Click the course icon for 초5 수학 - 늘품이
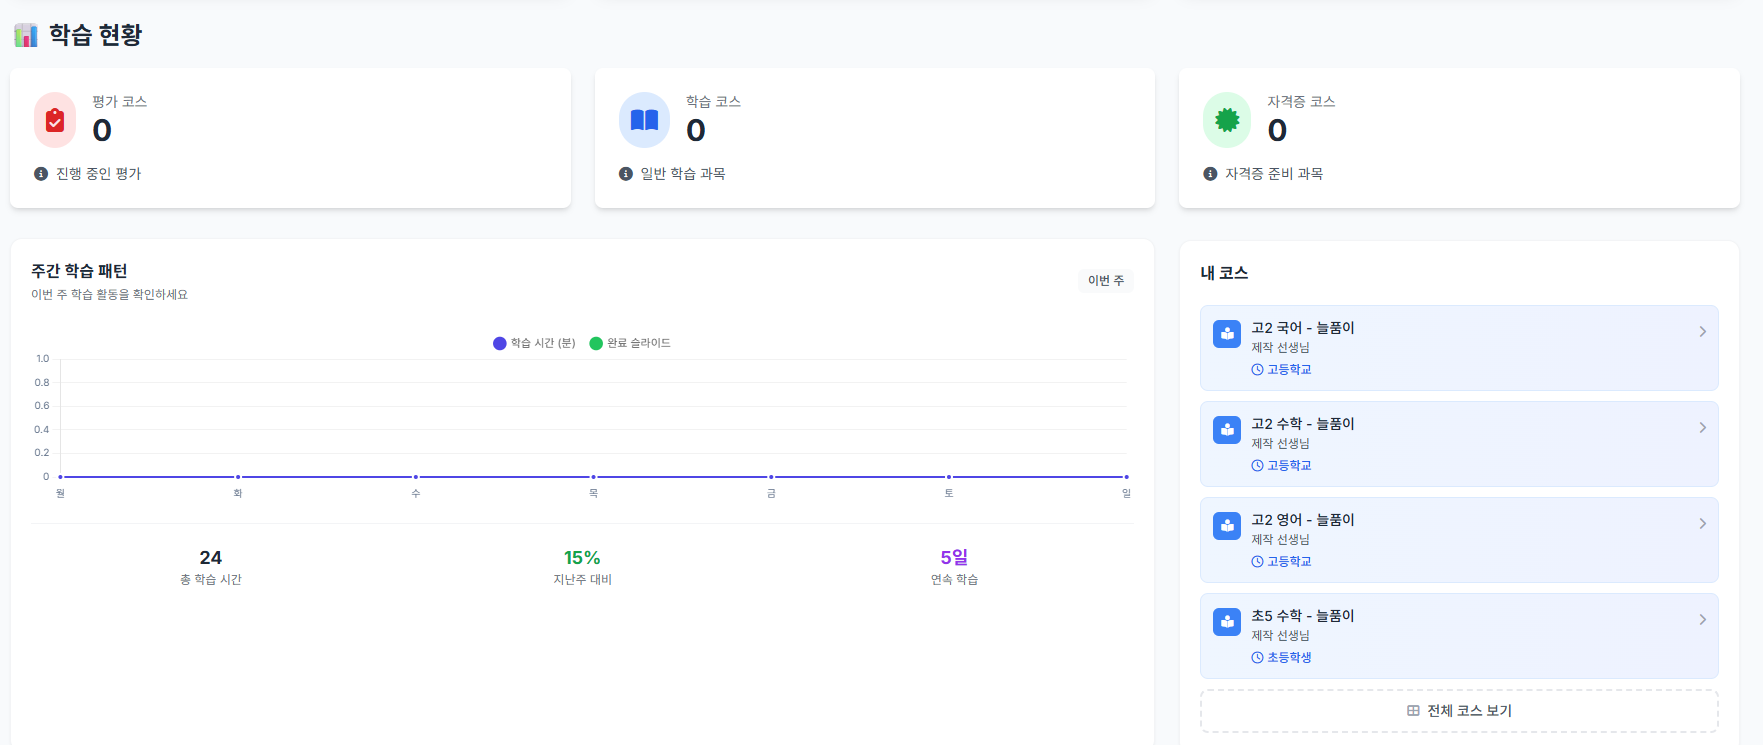Viewport: 1763px width, 745px height. click(1227, 622)
